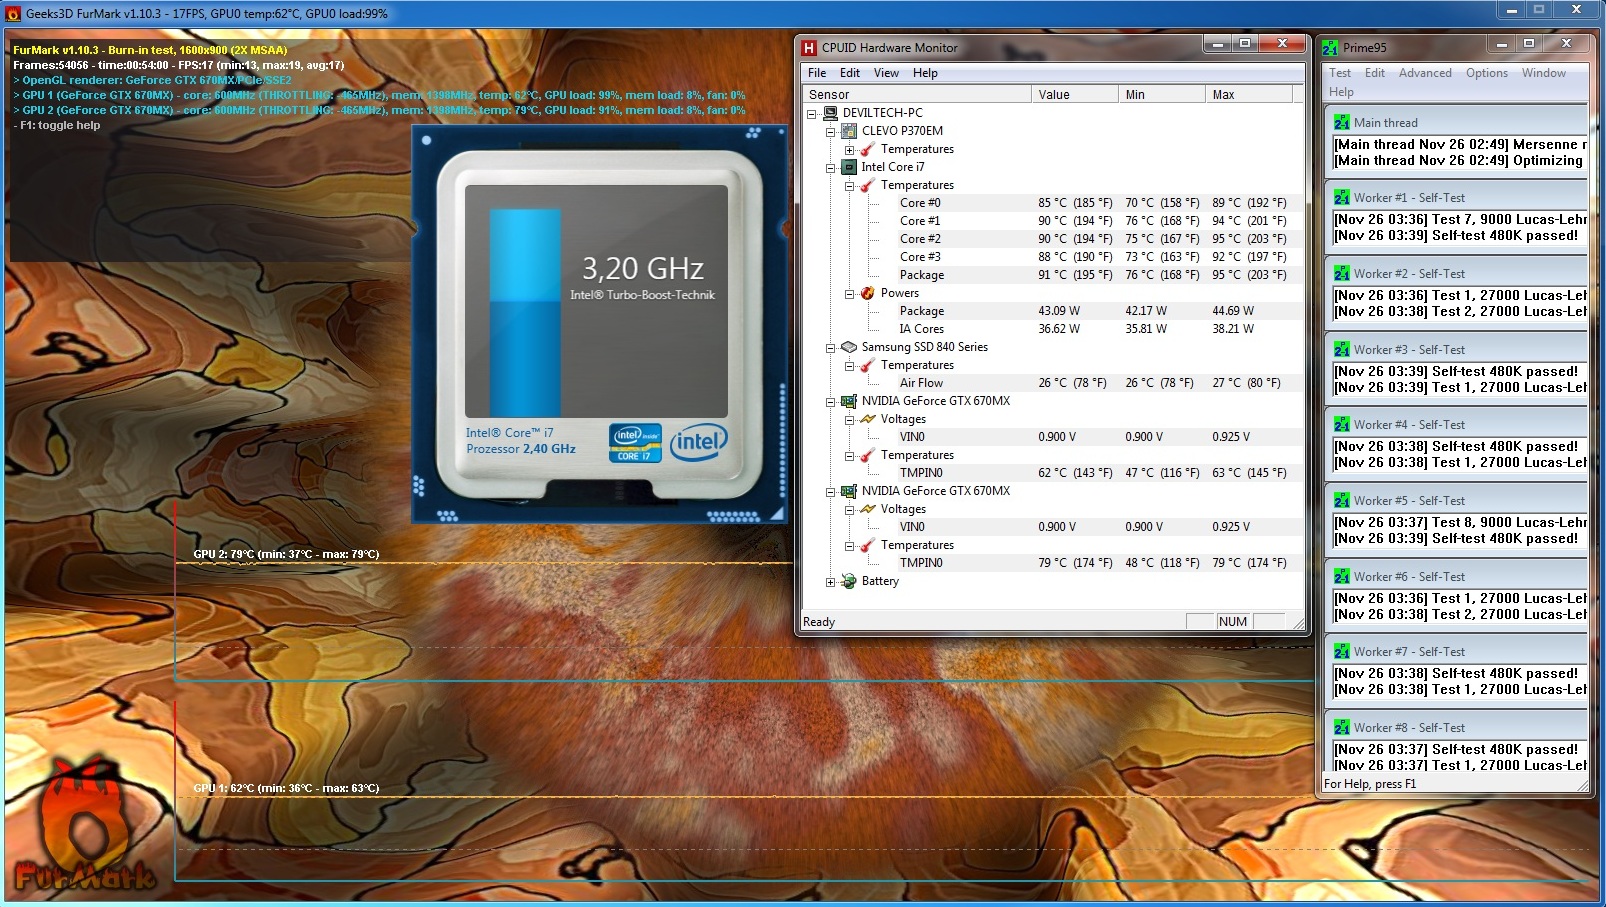Viewport: 1606px width, 907px height.
Task: Open HWMonitor's Edit menu
Action: 850,73
